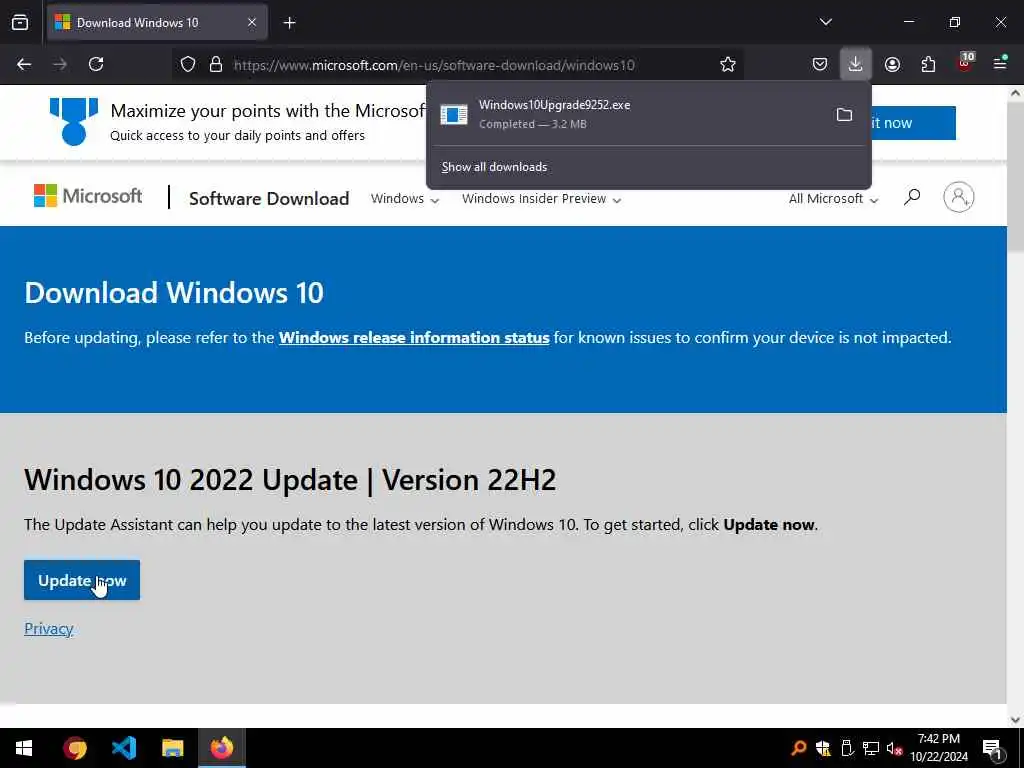Open the muted volume tray icon
This screenshot has width=1024, height=768.
(x=894, y=748)
